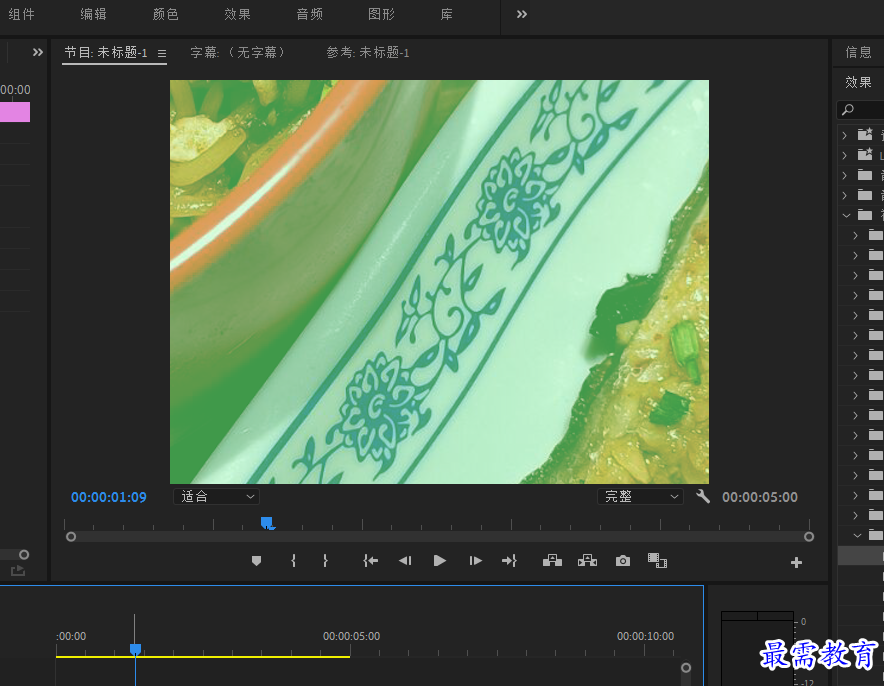The image size is (884, 686).
Task: Expand the second starred bin in effects
Action: point(845,156)
